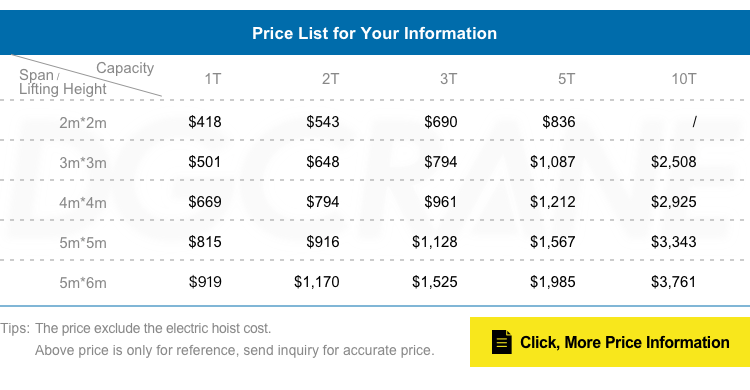Image resolution: width=750 pixels, height=390 pixels.
Task: Click the 4m*4m row label
Action: coord(83,203)
